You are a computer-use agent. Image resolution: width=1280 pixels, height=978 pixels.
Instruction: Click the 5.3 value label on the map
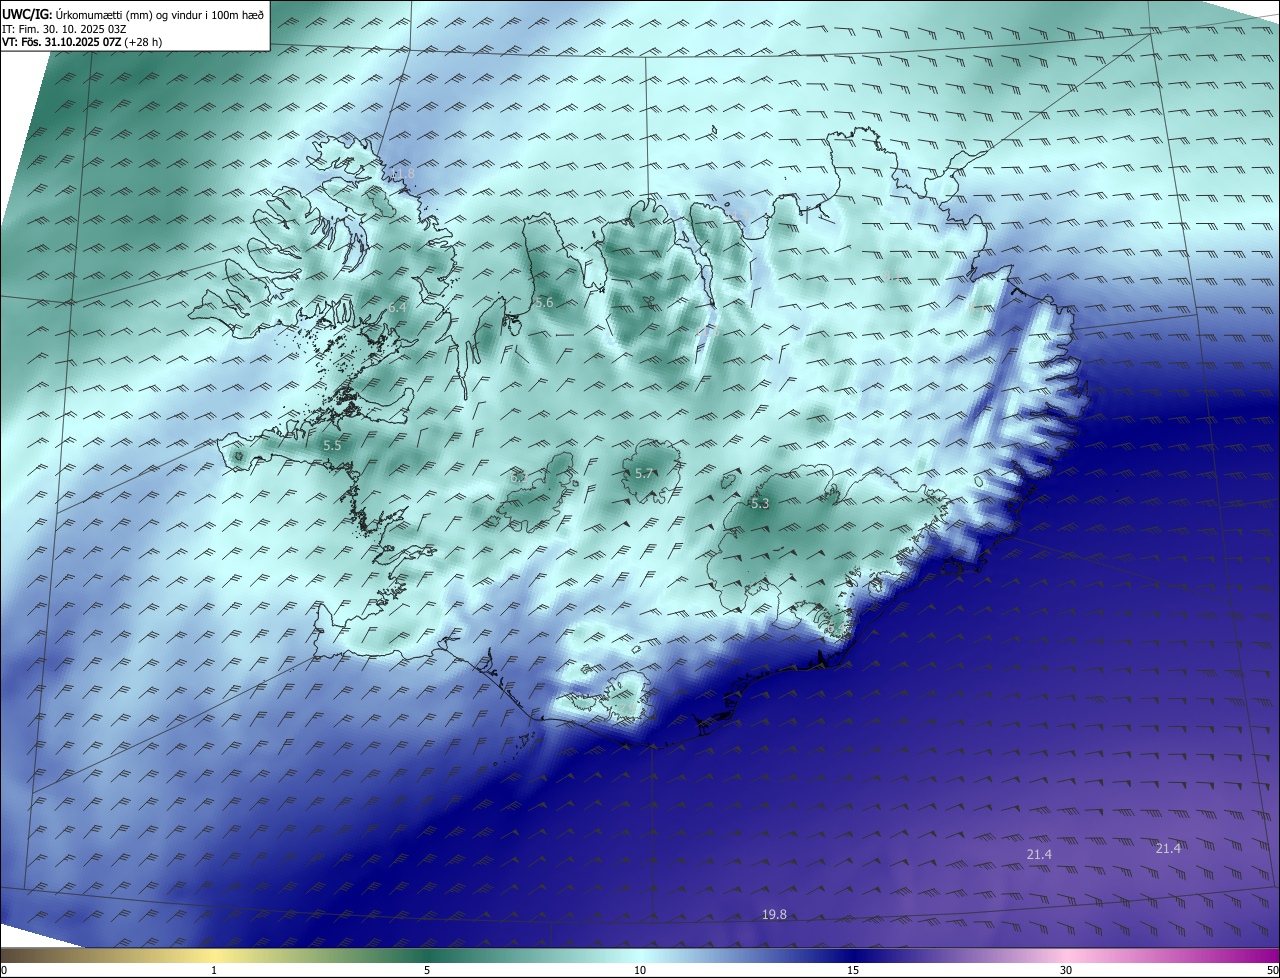(760, 503)
